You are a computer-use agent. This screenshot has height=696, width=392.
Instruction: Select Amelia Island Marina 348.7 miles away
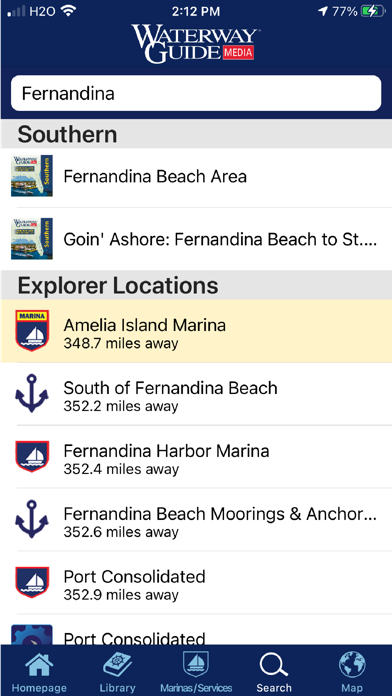pos(196,331)
